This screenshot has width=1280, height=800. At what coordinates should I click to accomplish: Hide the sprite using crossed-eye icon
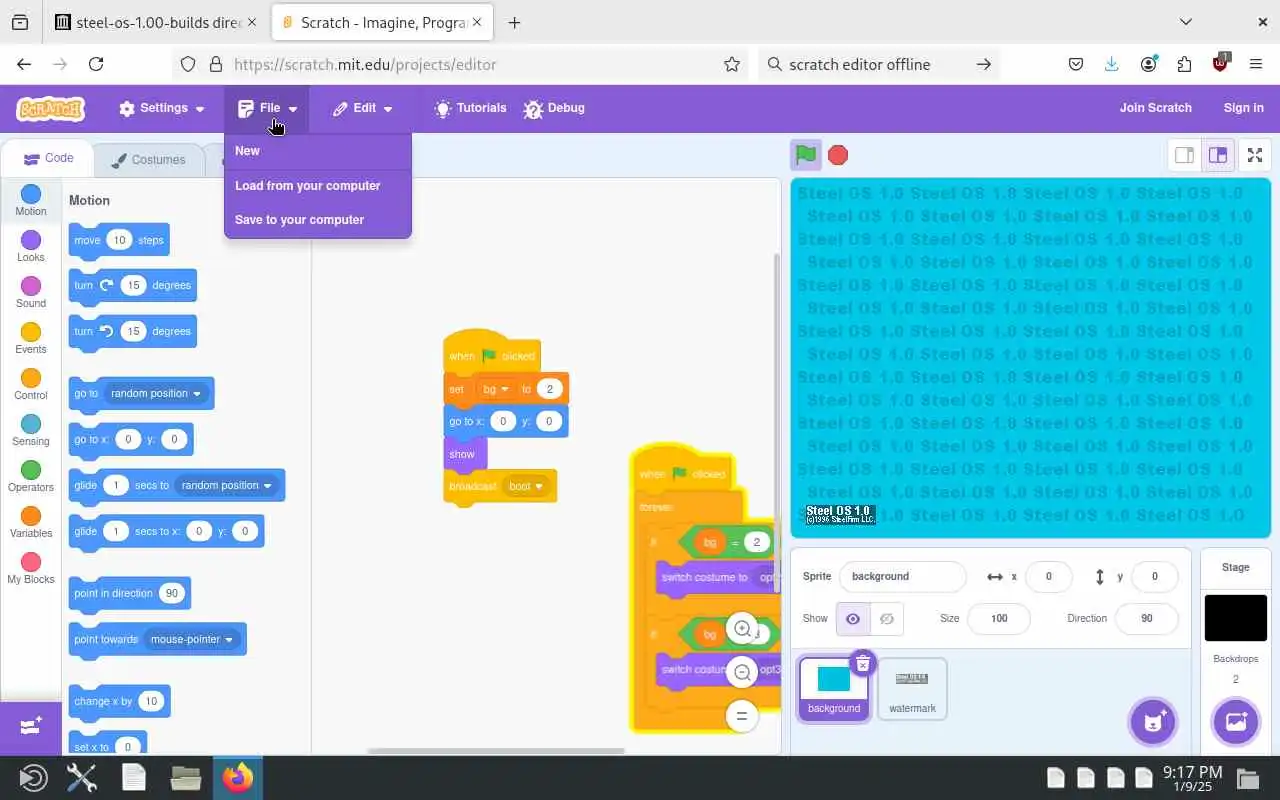click(887, 619)
